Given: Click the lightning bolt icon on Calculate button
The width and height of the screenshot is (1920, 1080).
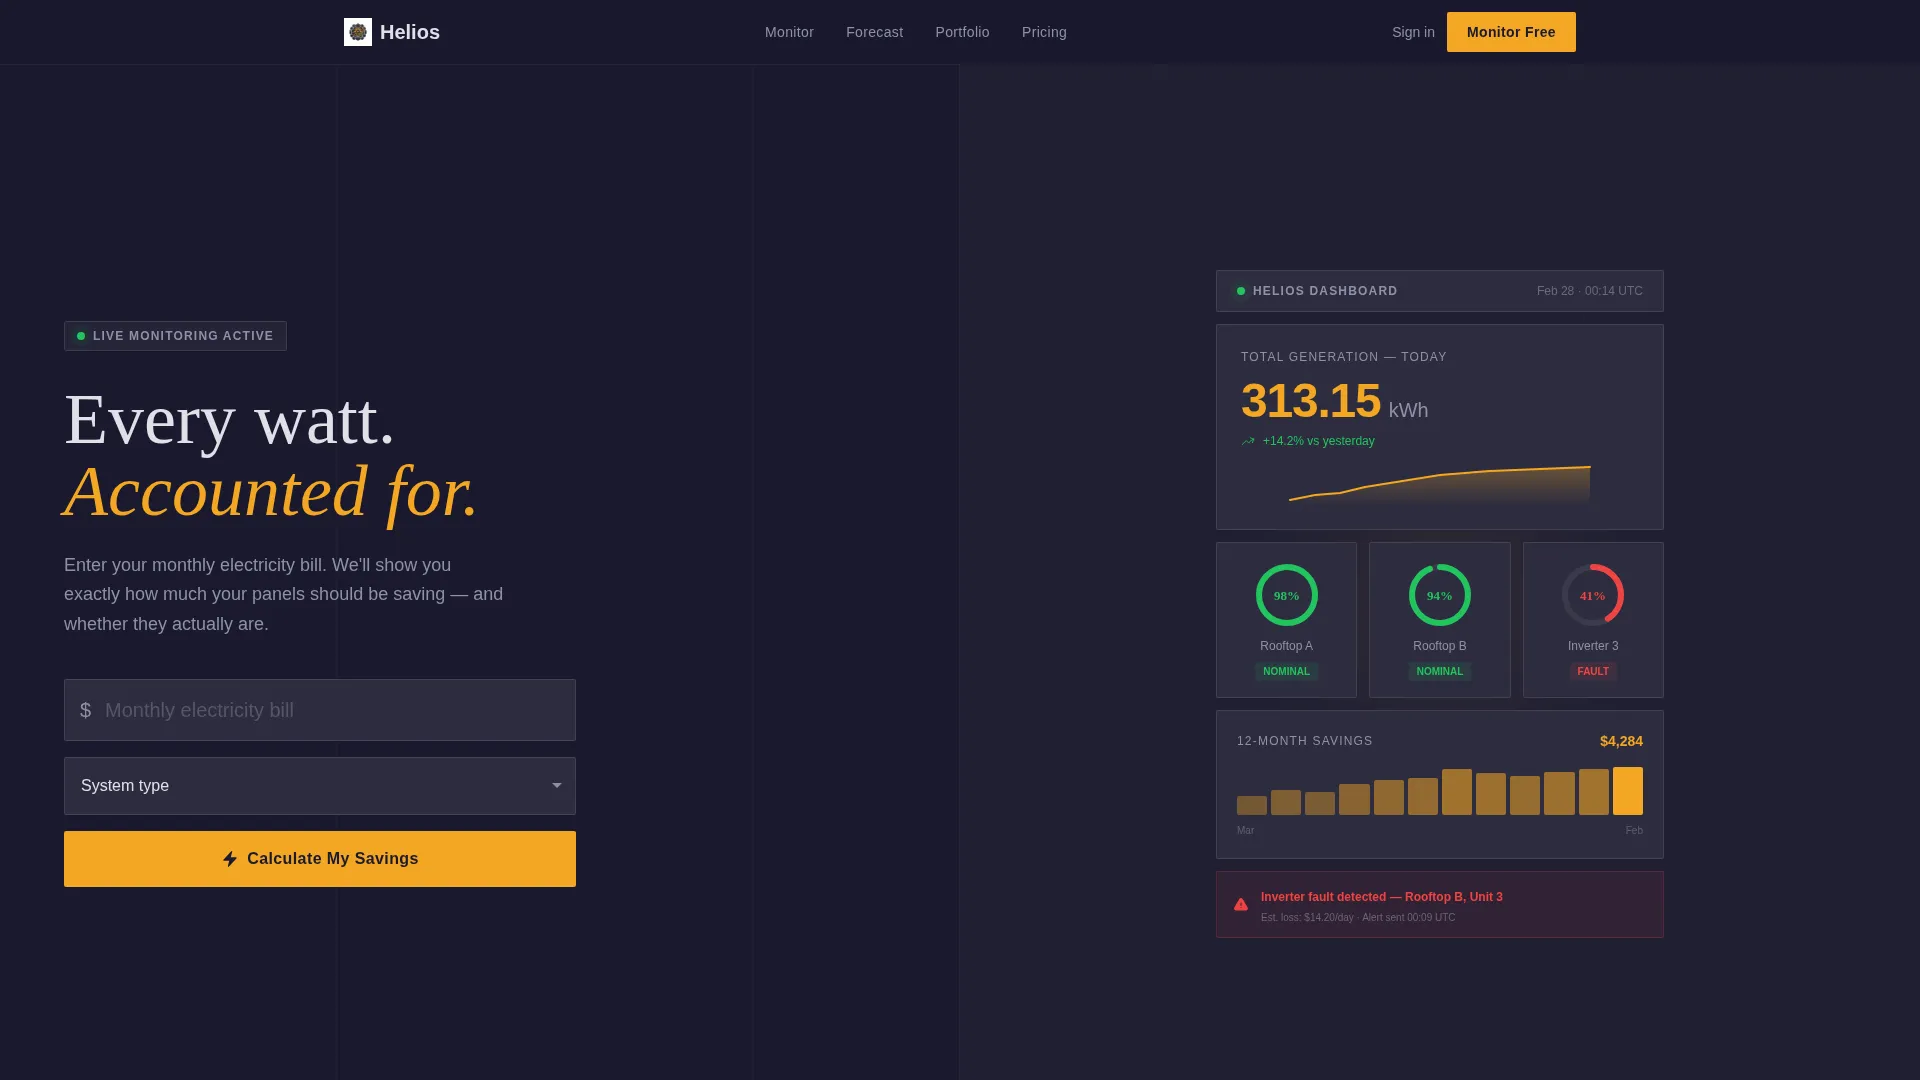Looking at the screenshot, I should click(230, 859).
